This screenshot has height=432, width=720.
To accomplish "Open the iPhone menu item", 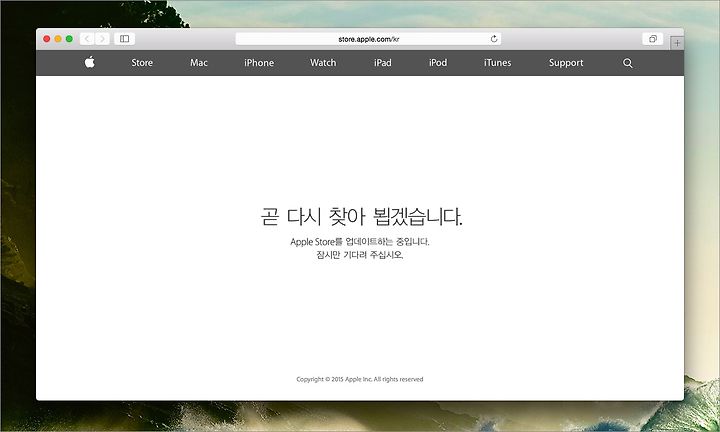I will tap(259, 62).
